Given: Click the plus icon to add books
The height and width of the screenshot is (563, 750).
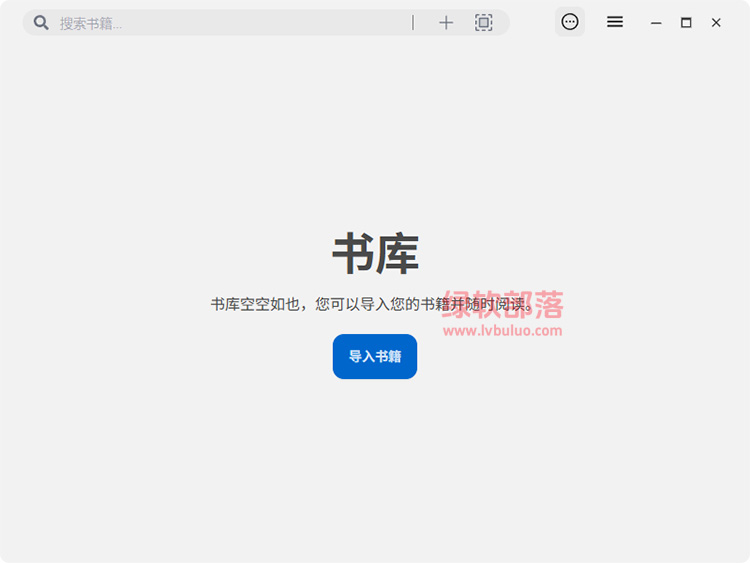Looking at the screenshot, I should tap(446, 22).
